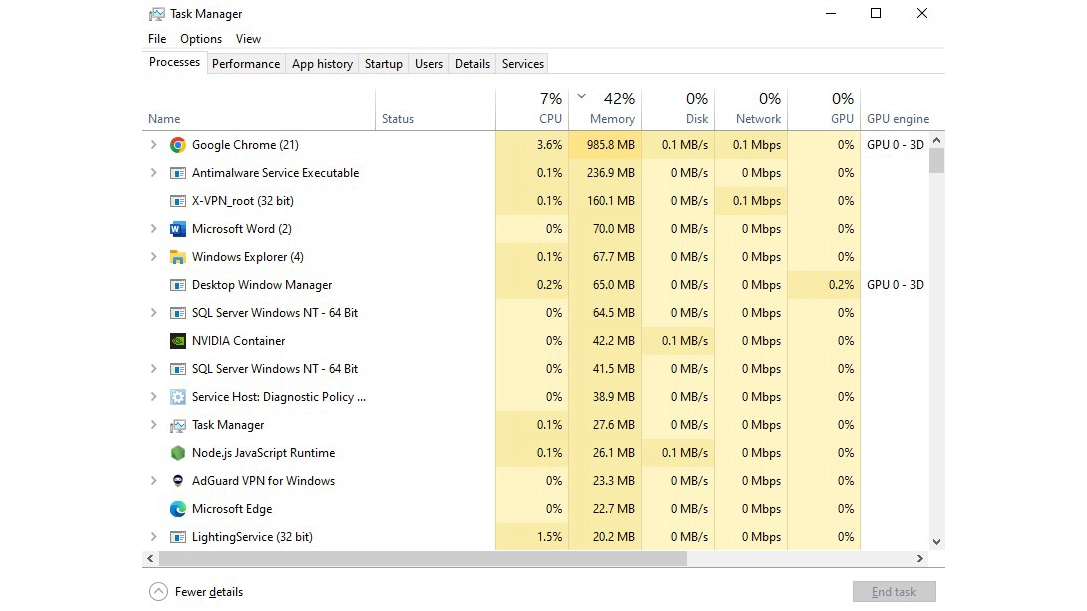Expand the Service Host: Diagnostic Policy group
This screenshot has width=1087, height=611.
(x=153, y=397)
